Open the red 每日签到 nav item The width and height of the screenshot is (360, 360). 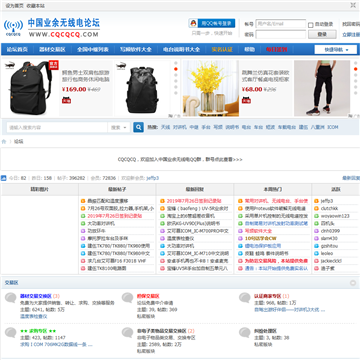click(x=276, y=50)
